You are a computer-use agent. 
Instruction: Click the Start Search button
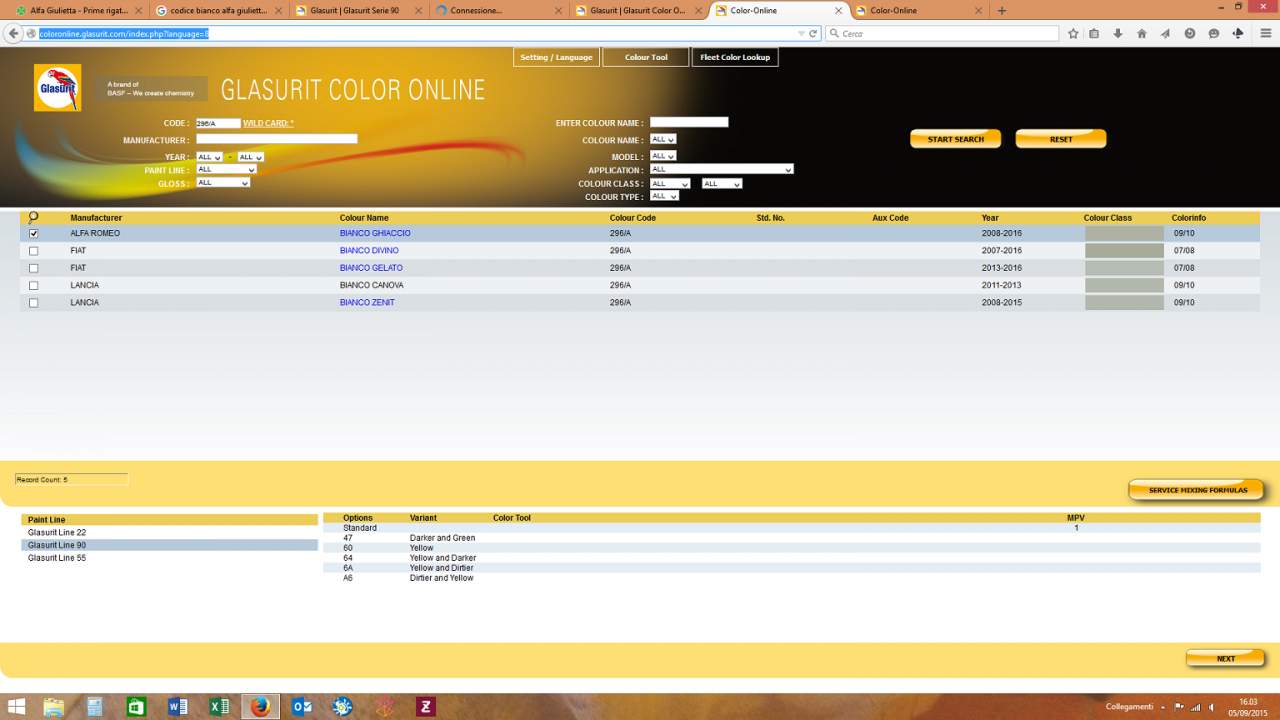(x=955, y=139)
